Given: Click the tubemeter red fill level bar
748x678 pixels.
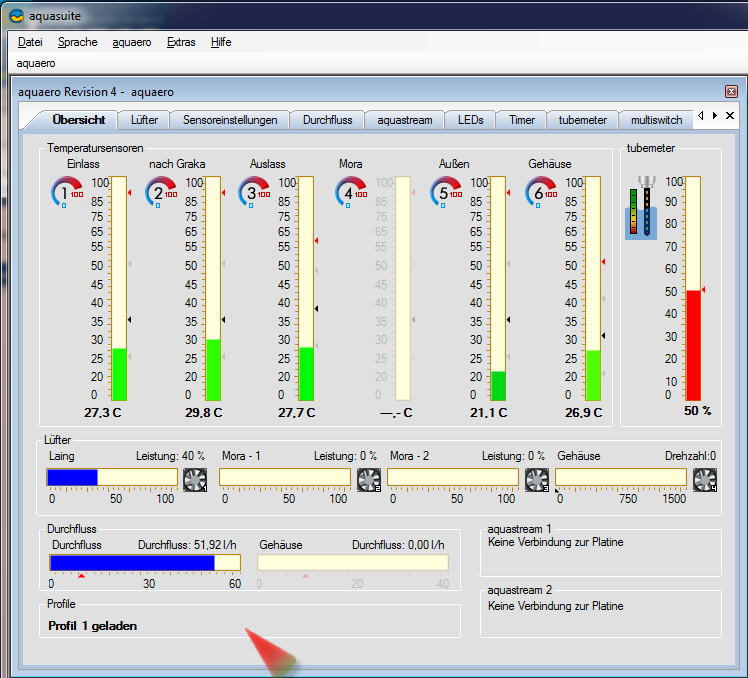Looking at the screenshot, I should 693,345.
